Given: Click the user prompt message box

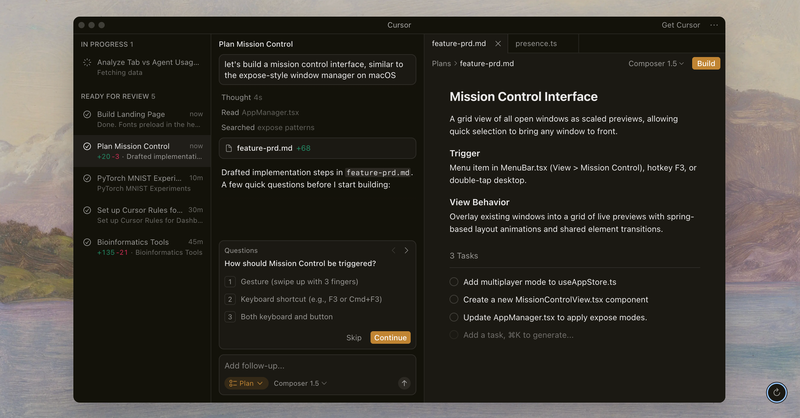Looking at the screenshot, I should click(317, 69).
